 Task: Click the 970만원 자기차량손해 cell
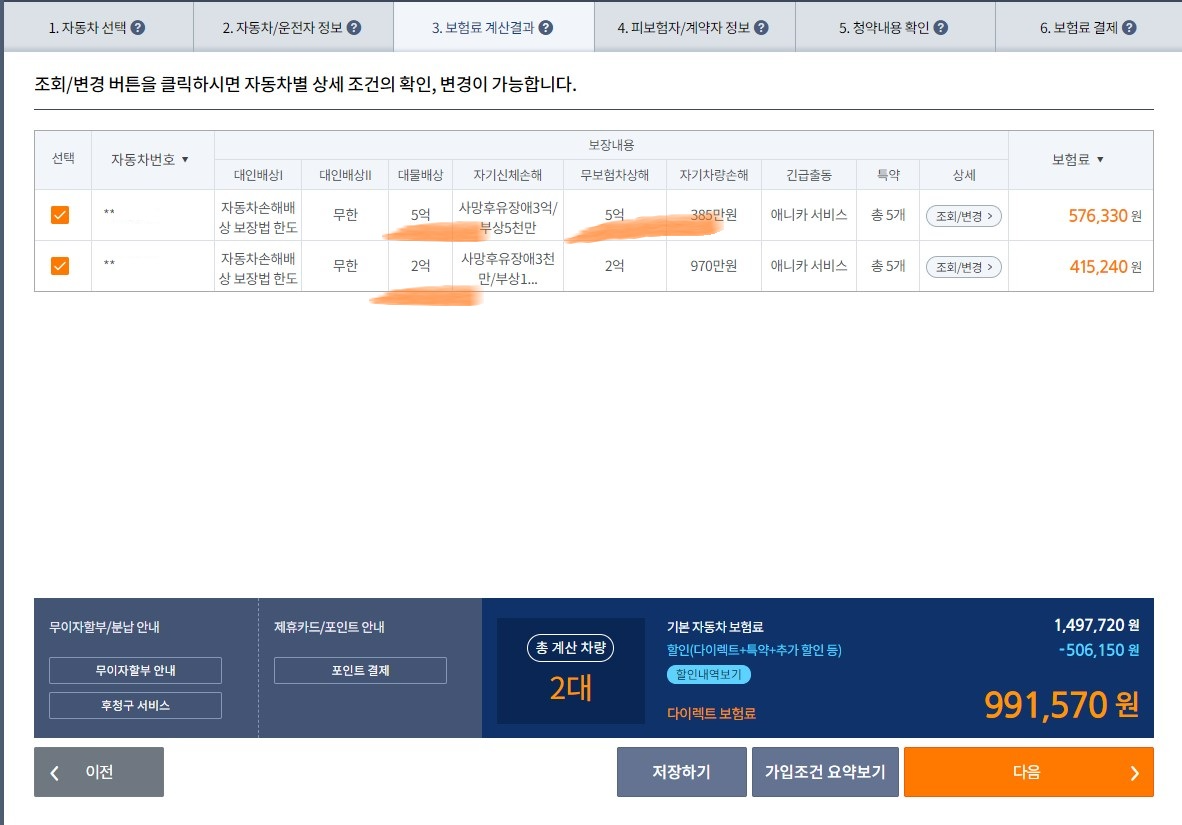point(714,266)
